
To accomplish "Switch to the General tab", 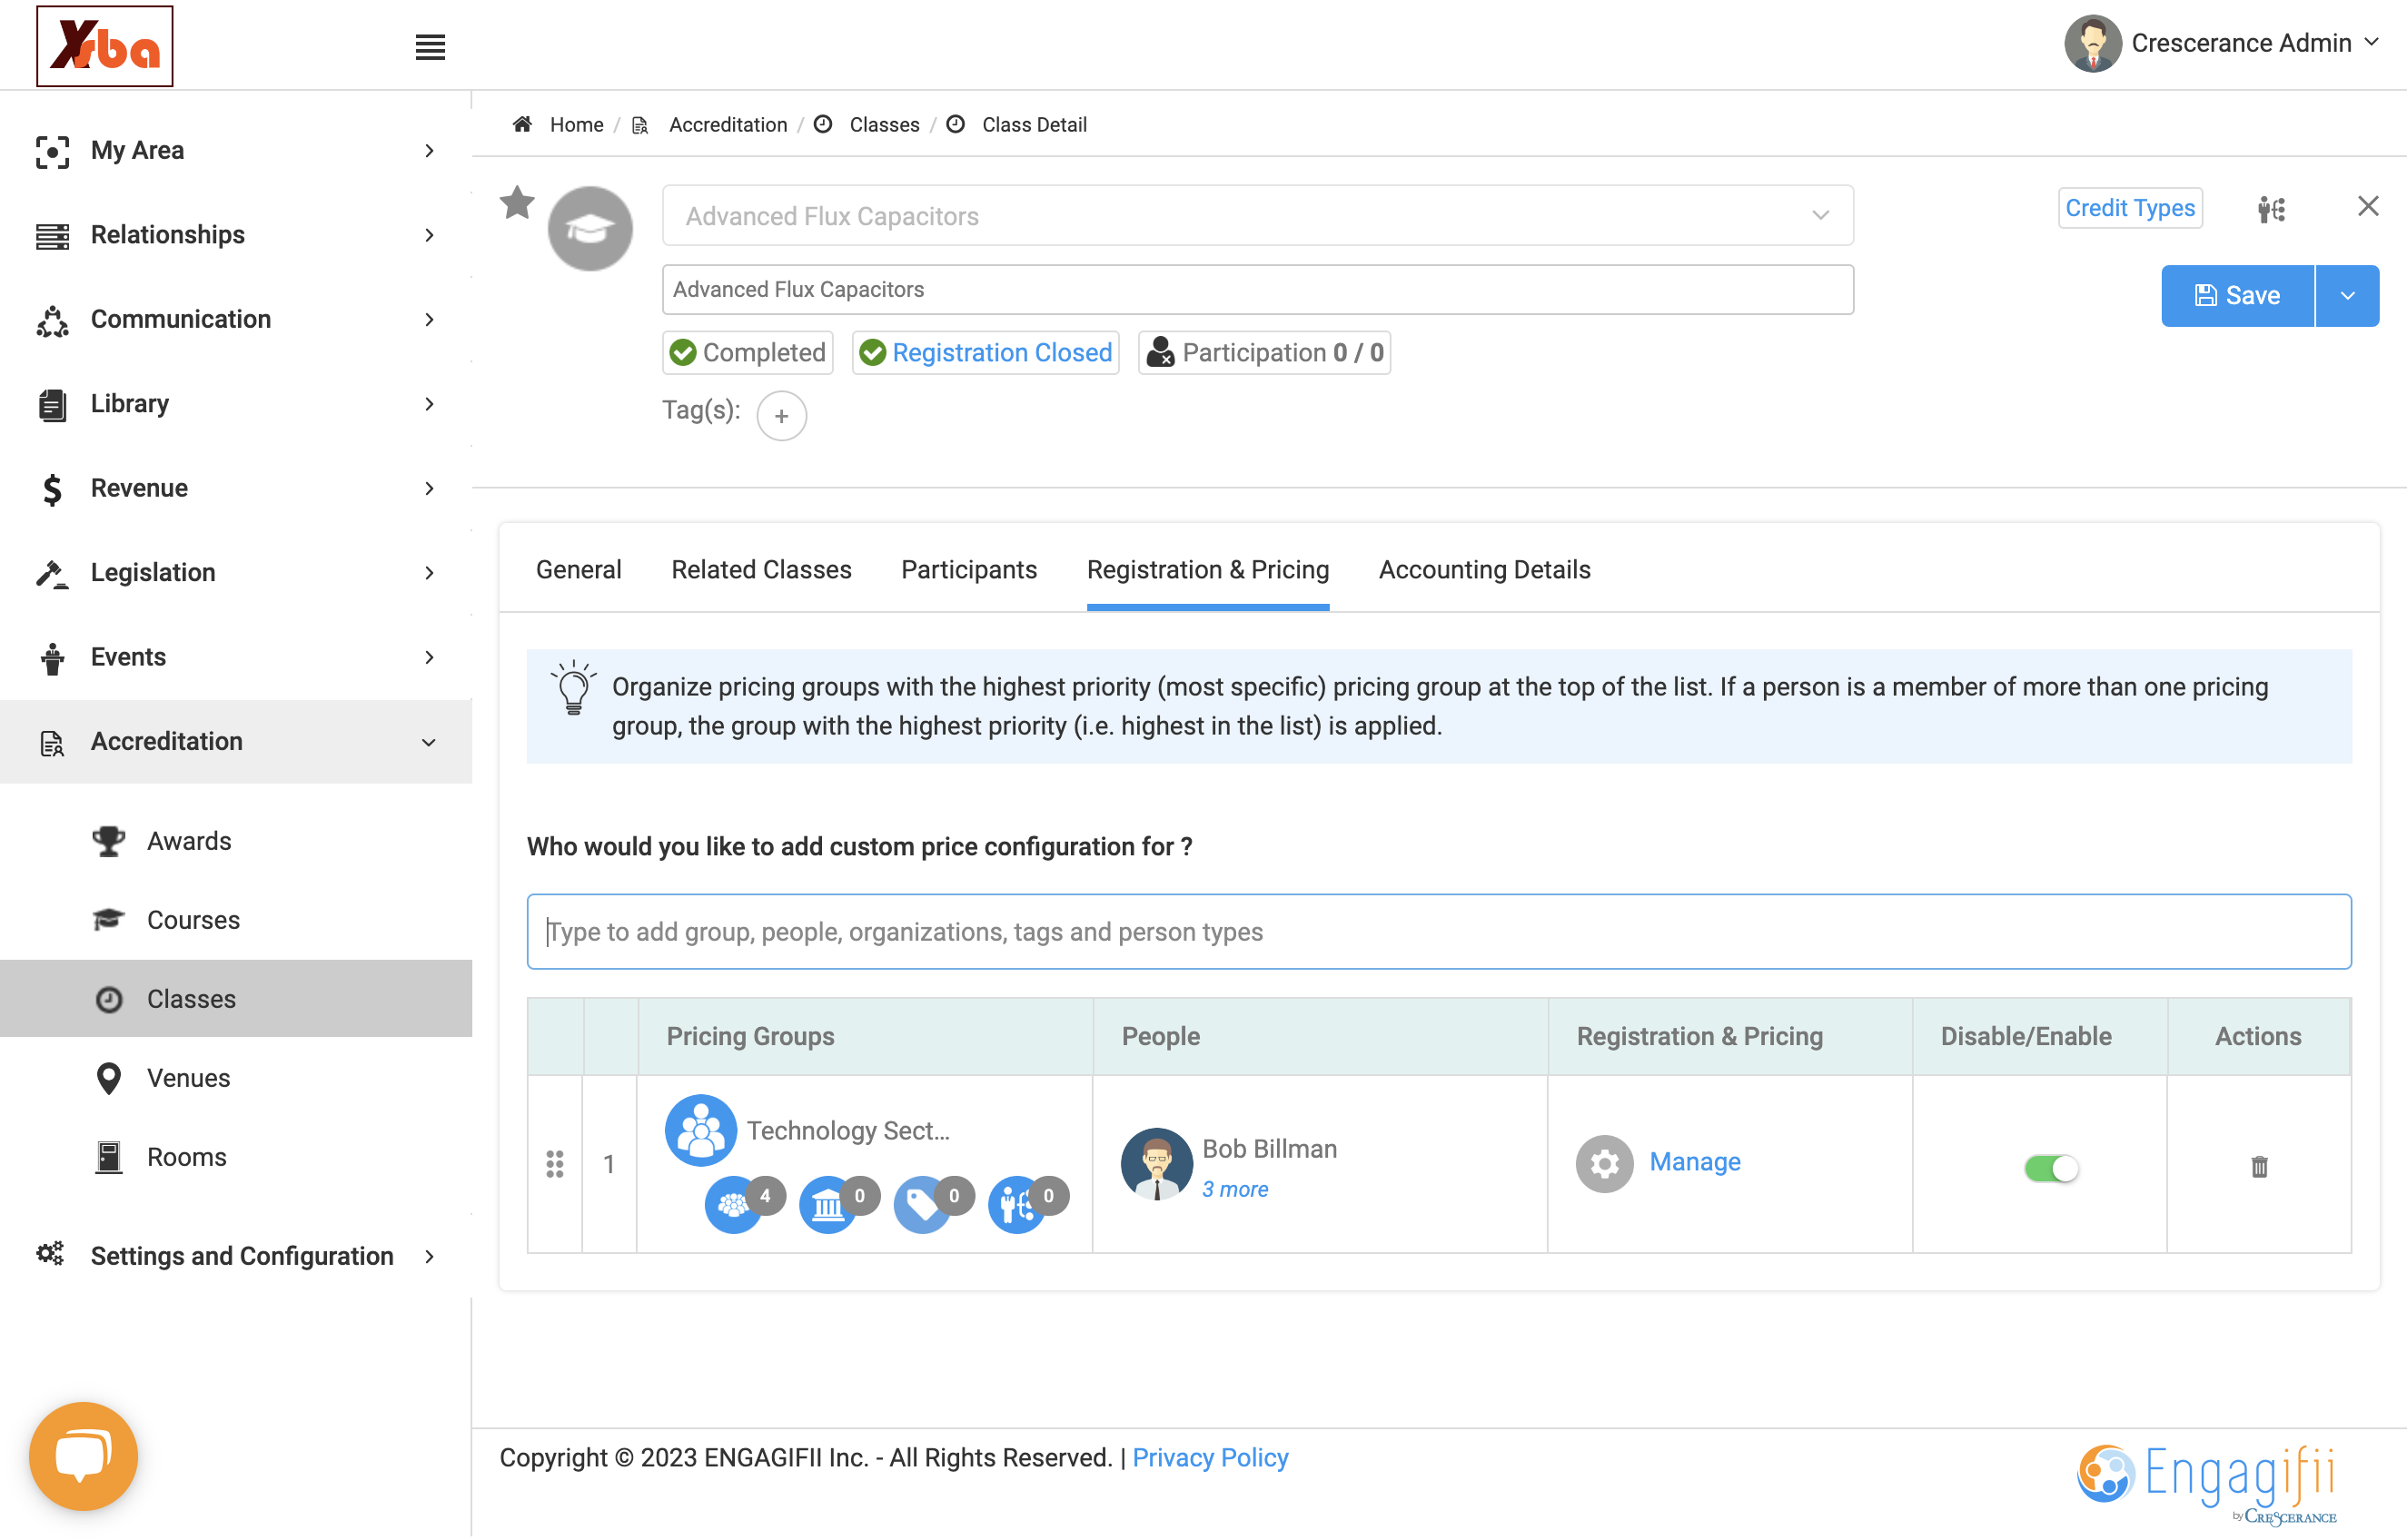I will (578, 570).
